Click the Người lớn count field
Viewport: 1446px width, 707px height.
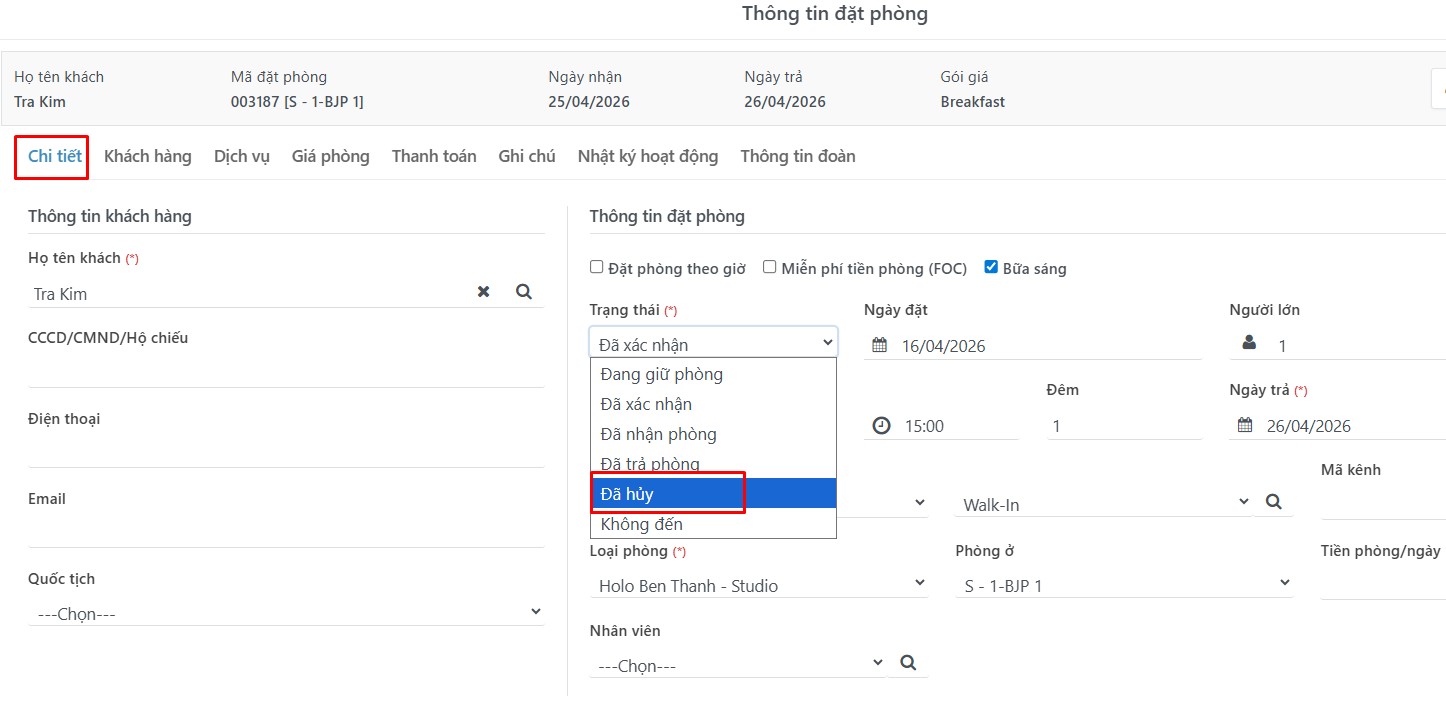tap(1358, 345)
